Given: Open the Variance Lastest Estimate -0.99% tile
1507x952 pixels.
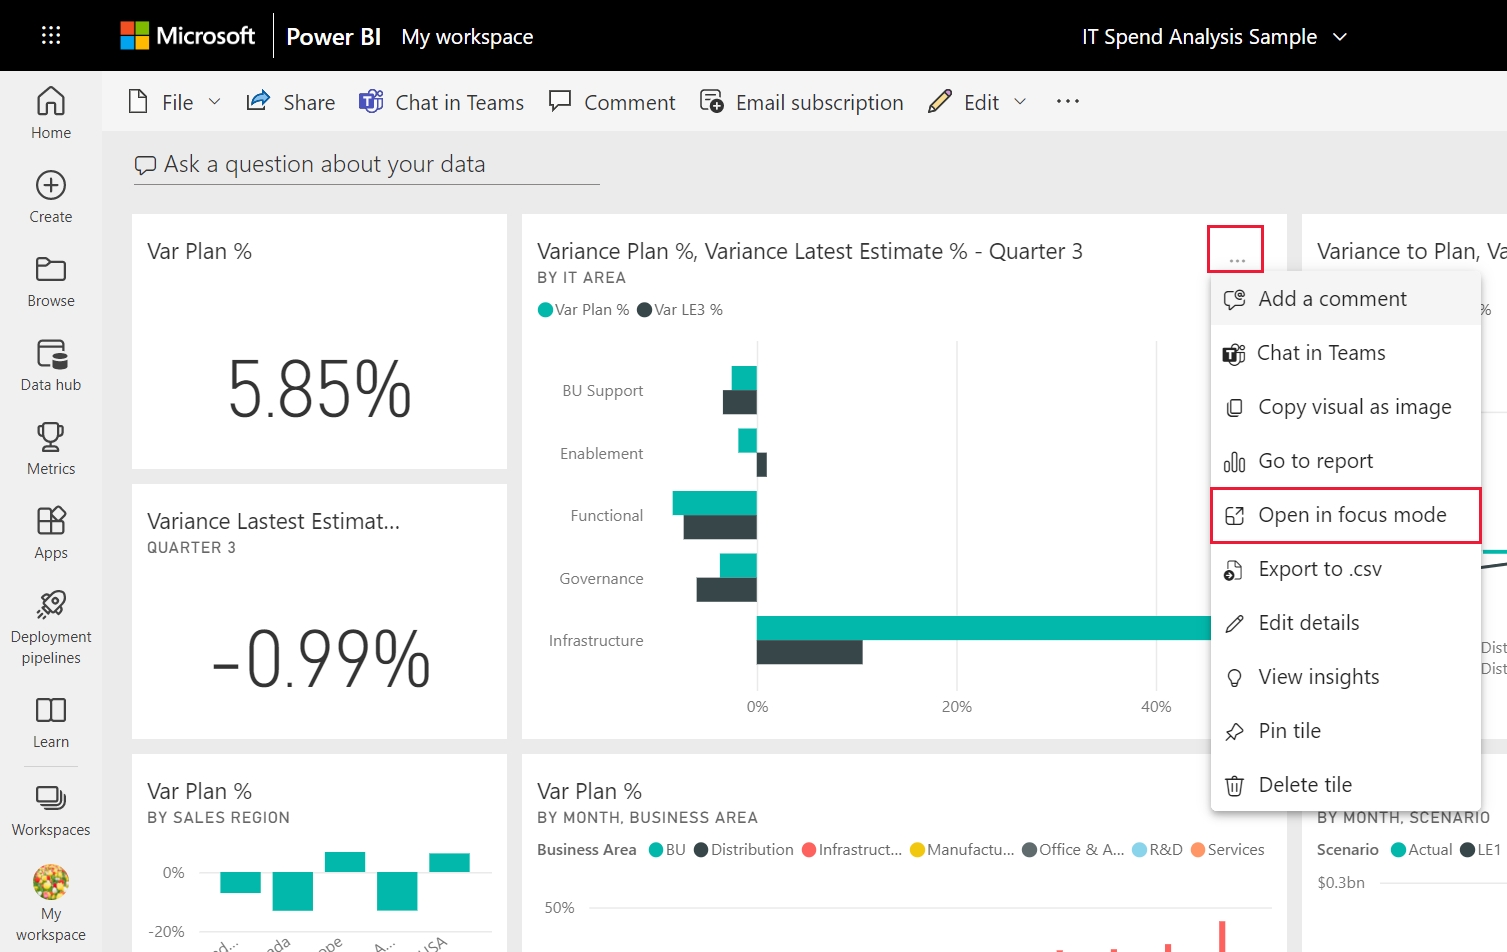Looking at the screenshot, I should [x=319, y=612].
